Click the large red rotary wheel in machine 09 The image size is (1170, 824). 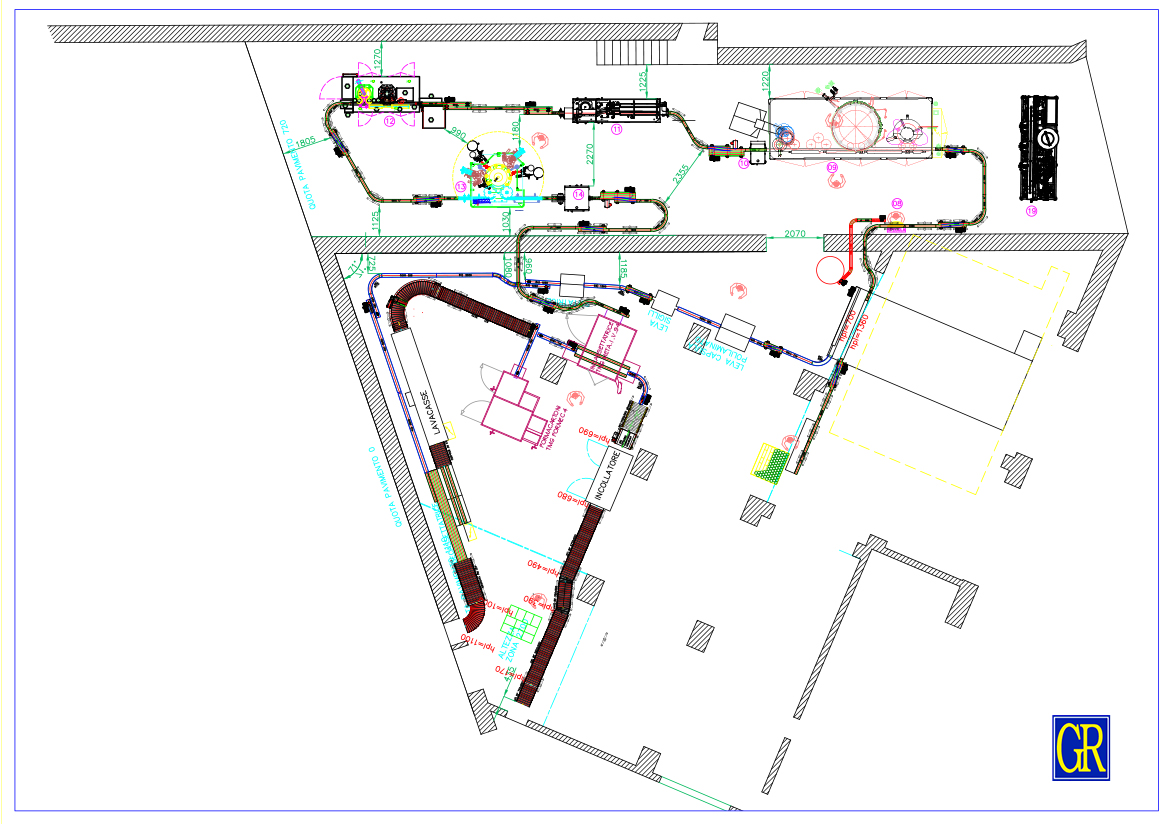pos(855,127)
